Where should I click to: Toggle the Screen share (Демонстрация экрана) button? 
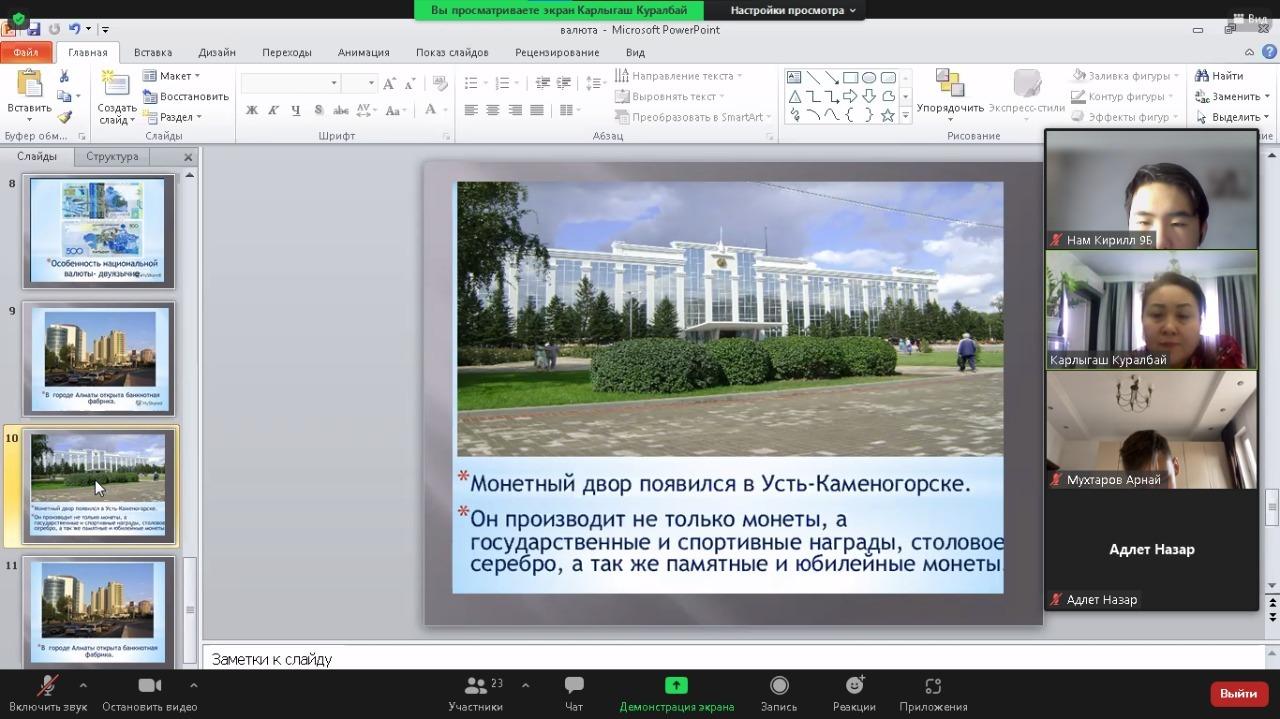coord(676,686)
